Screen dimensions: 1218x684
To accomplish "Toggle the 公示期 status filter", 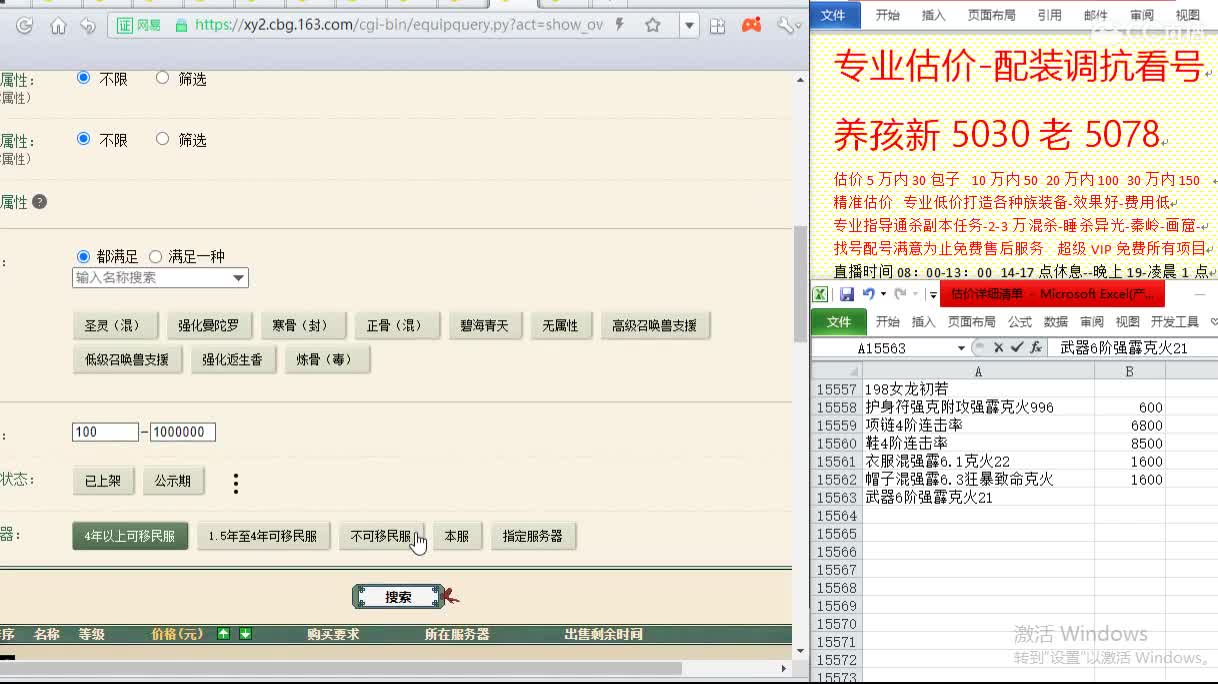I will 173,481.
